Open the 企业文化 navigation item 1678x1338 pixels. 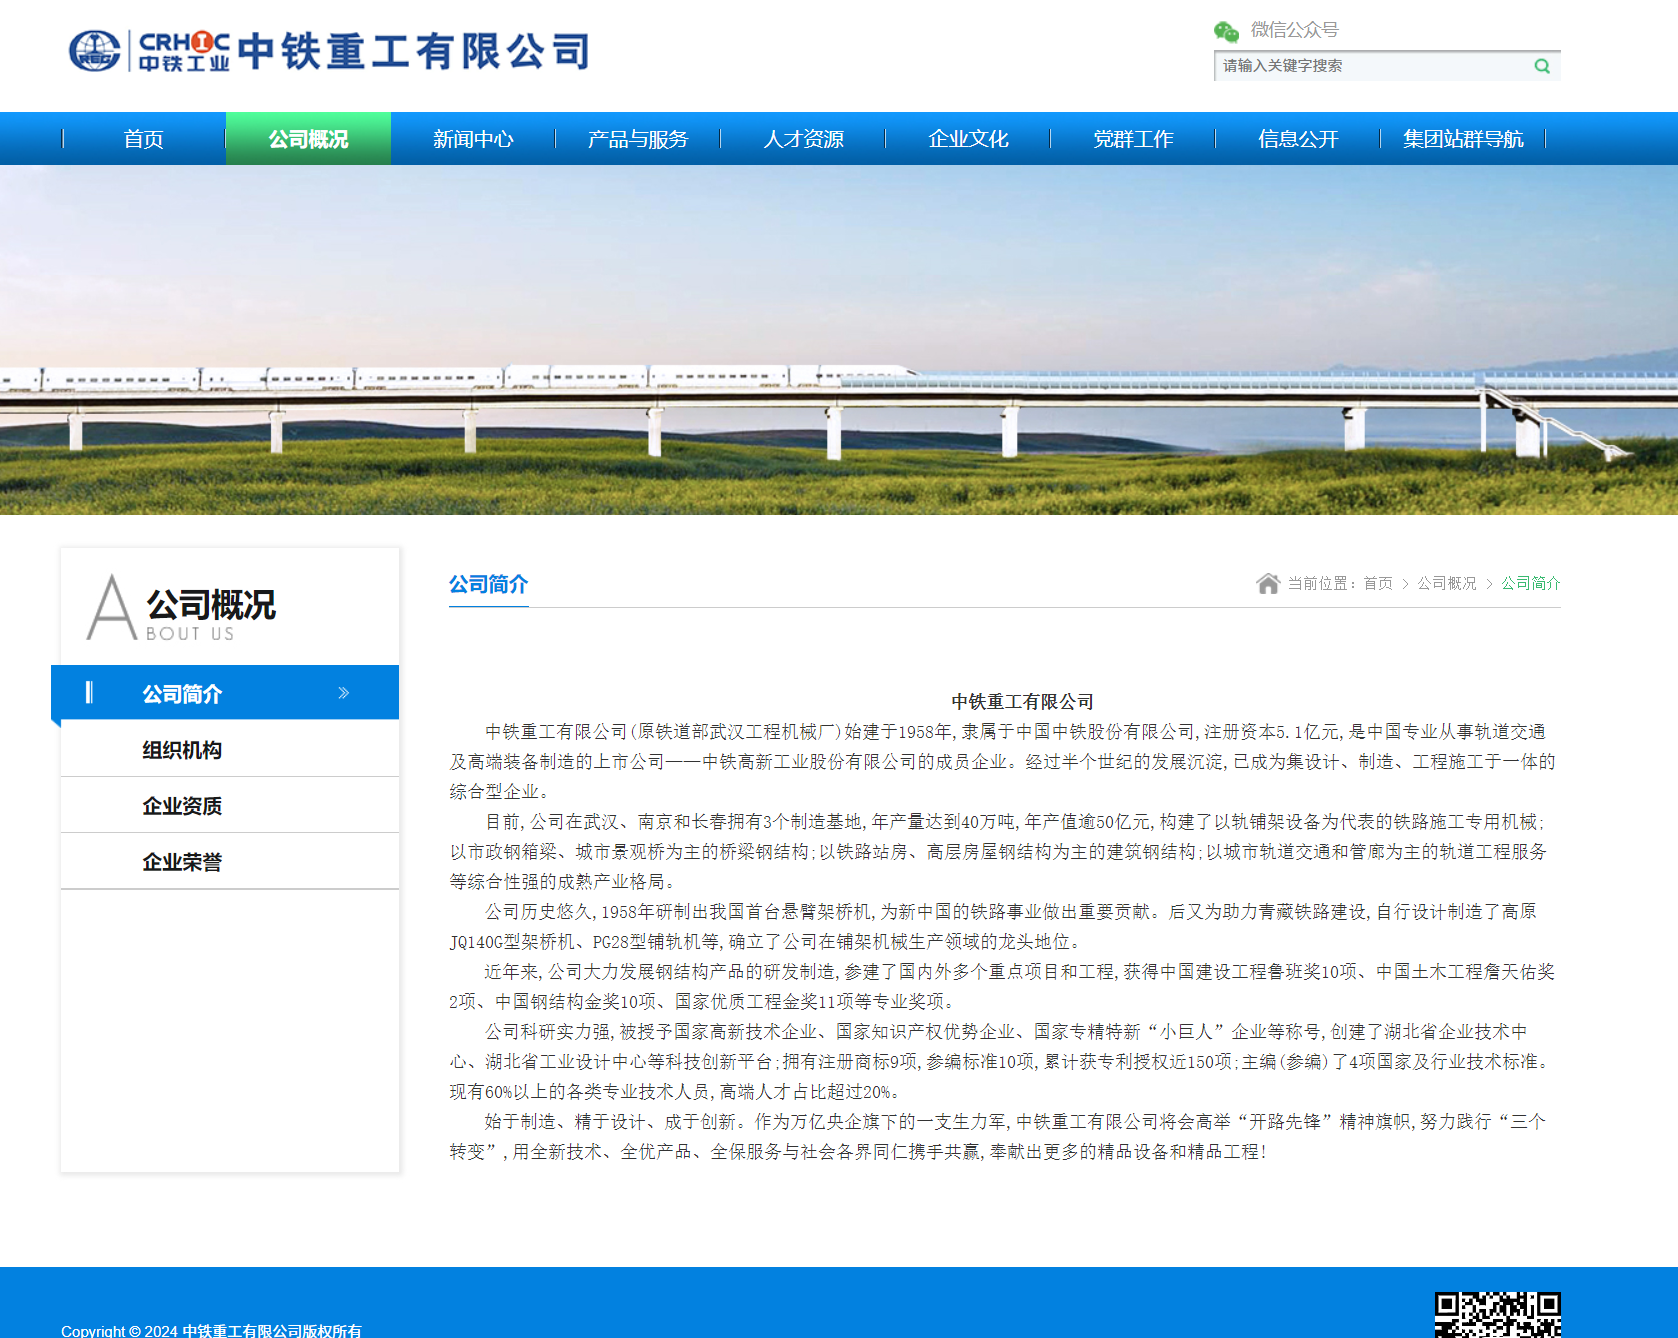coord(968,139)
